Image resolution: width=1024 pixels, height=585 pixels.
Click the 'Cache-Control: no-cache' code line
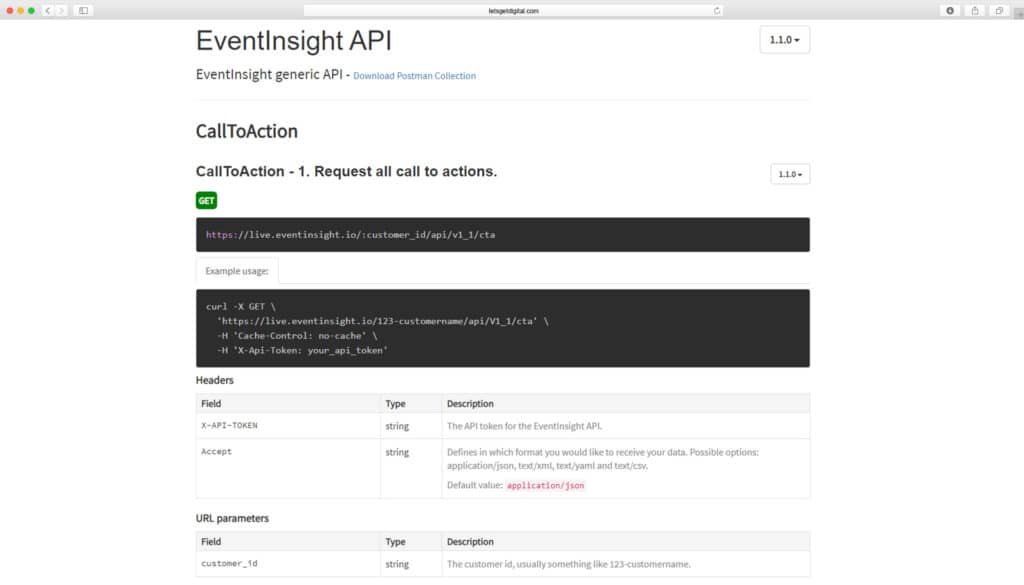(x=297, y=336)
